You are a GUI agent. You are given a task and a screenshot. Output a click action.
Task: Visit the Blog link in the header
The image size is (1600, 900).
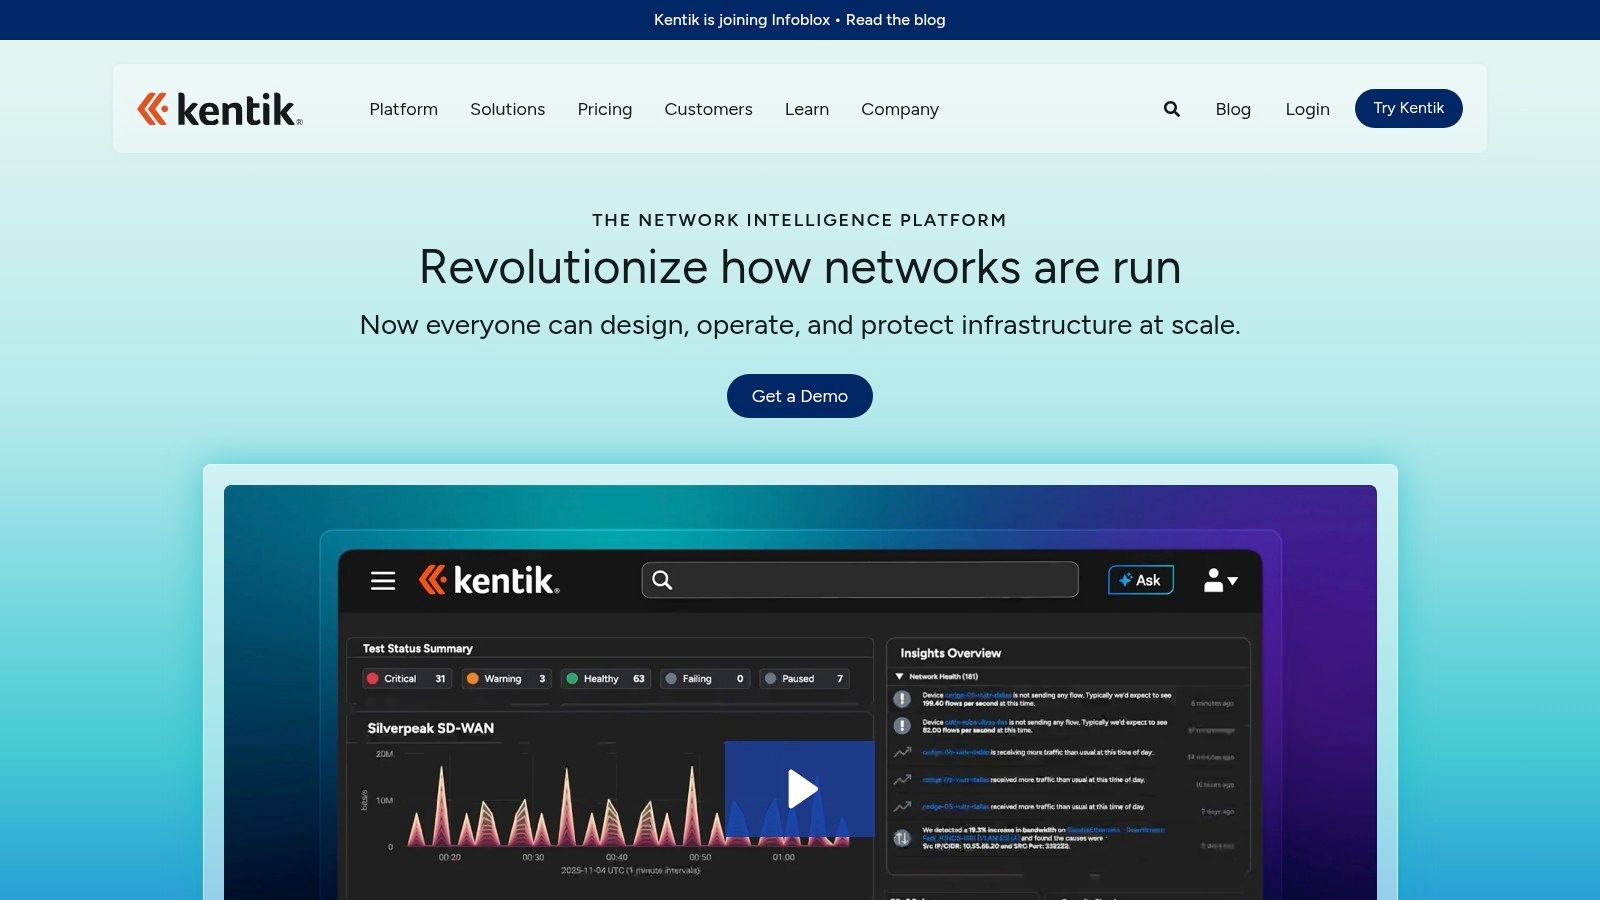coord(1233,109)
